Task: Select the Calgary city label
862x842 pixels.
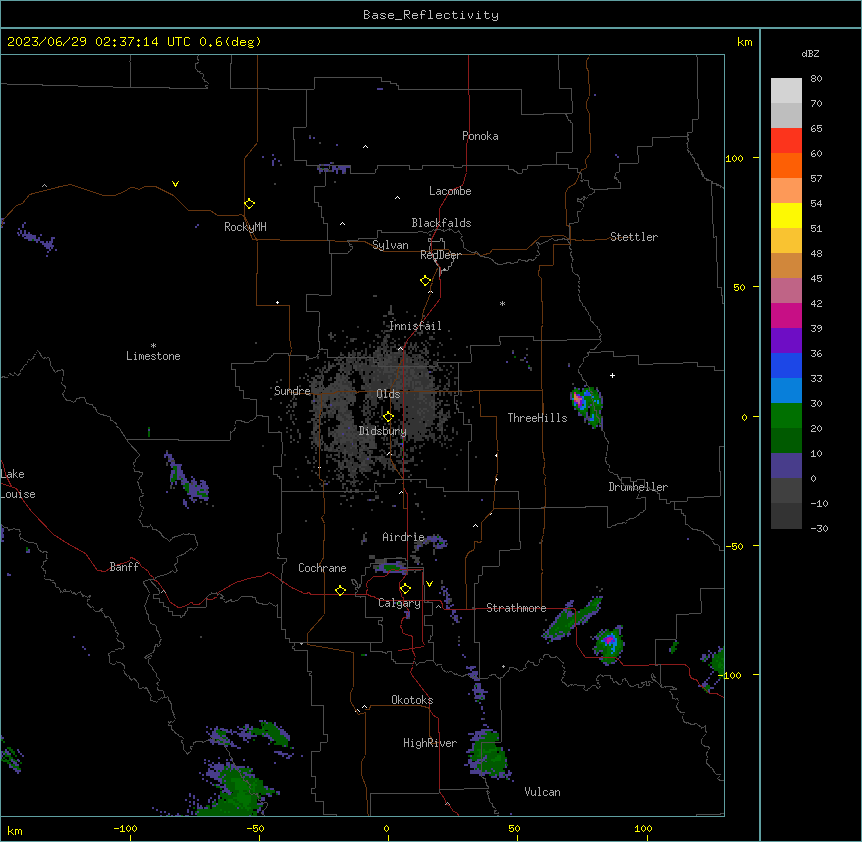Action: pos(399,603)
